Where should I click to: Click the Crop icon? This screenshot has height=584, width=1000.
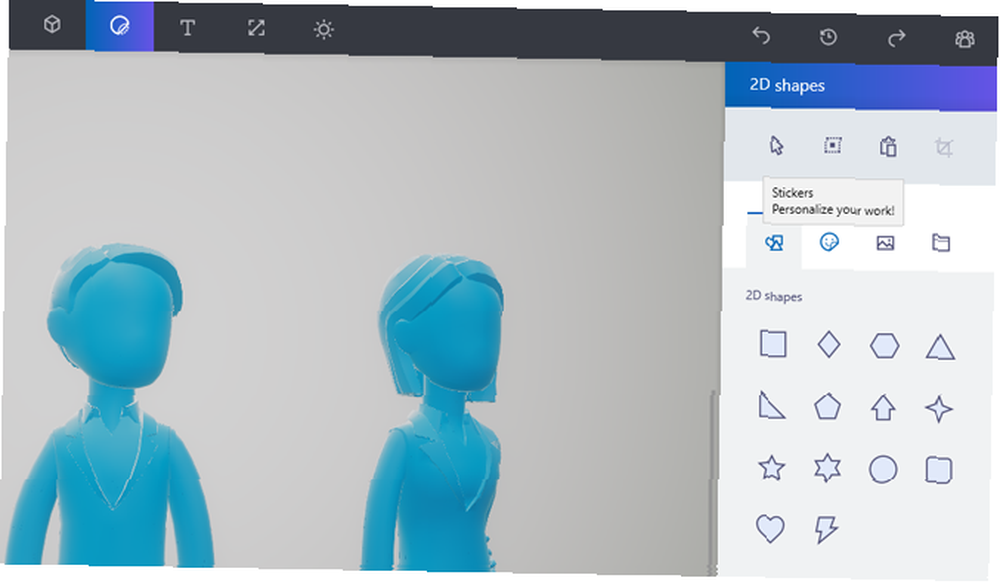[x=944, y=148]
